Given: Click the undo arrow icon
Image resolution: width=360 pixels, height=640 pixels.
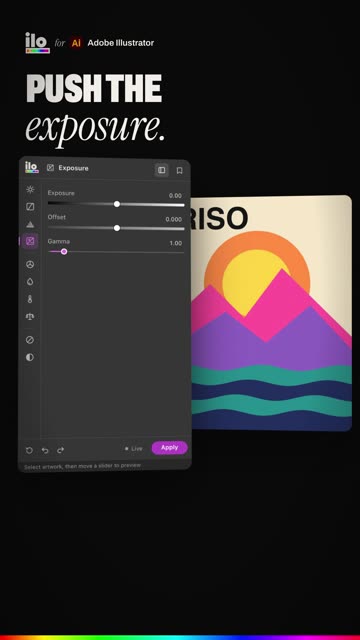Looking at the screenshot, I should [x=45, y=450].
